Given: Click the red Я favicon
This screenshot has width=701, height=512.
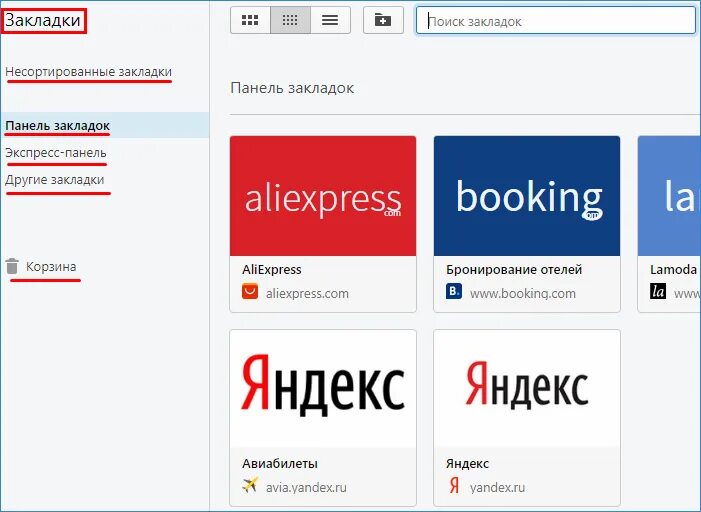Looking at the screenshot, I should pos(454,485).
